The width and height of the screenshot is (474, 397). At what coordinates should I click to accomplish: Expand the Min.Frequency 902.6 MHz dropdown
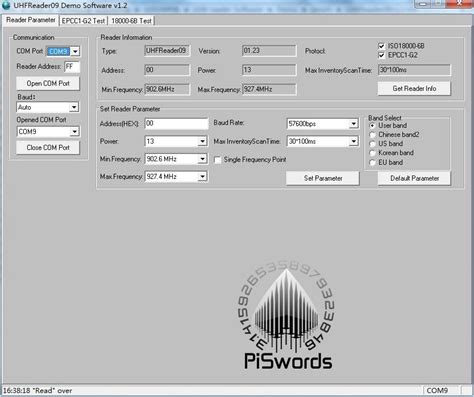tap(202, 159)
